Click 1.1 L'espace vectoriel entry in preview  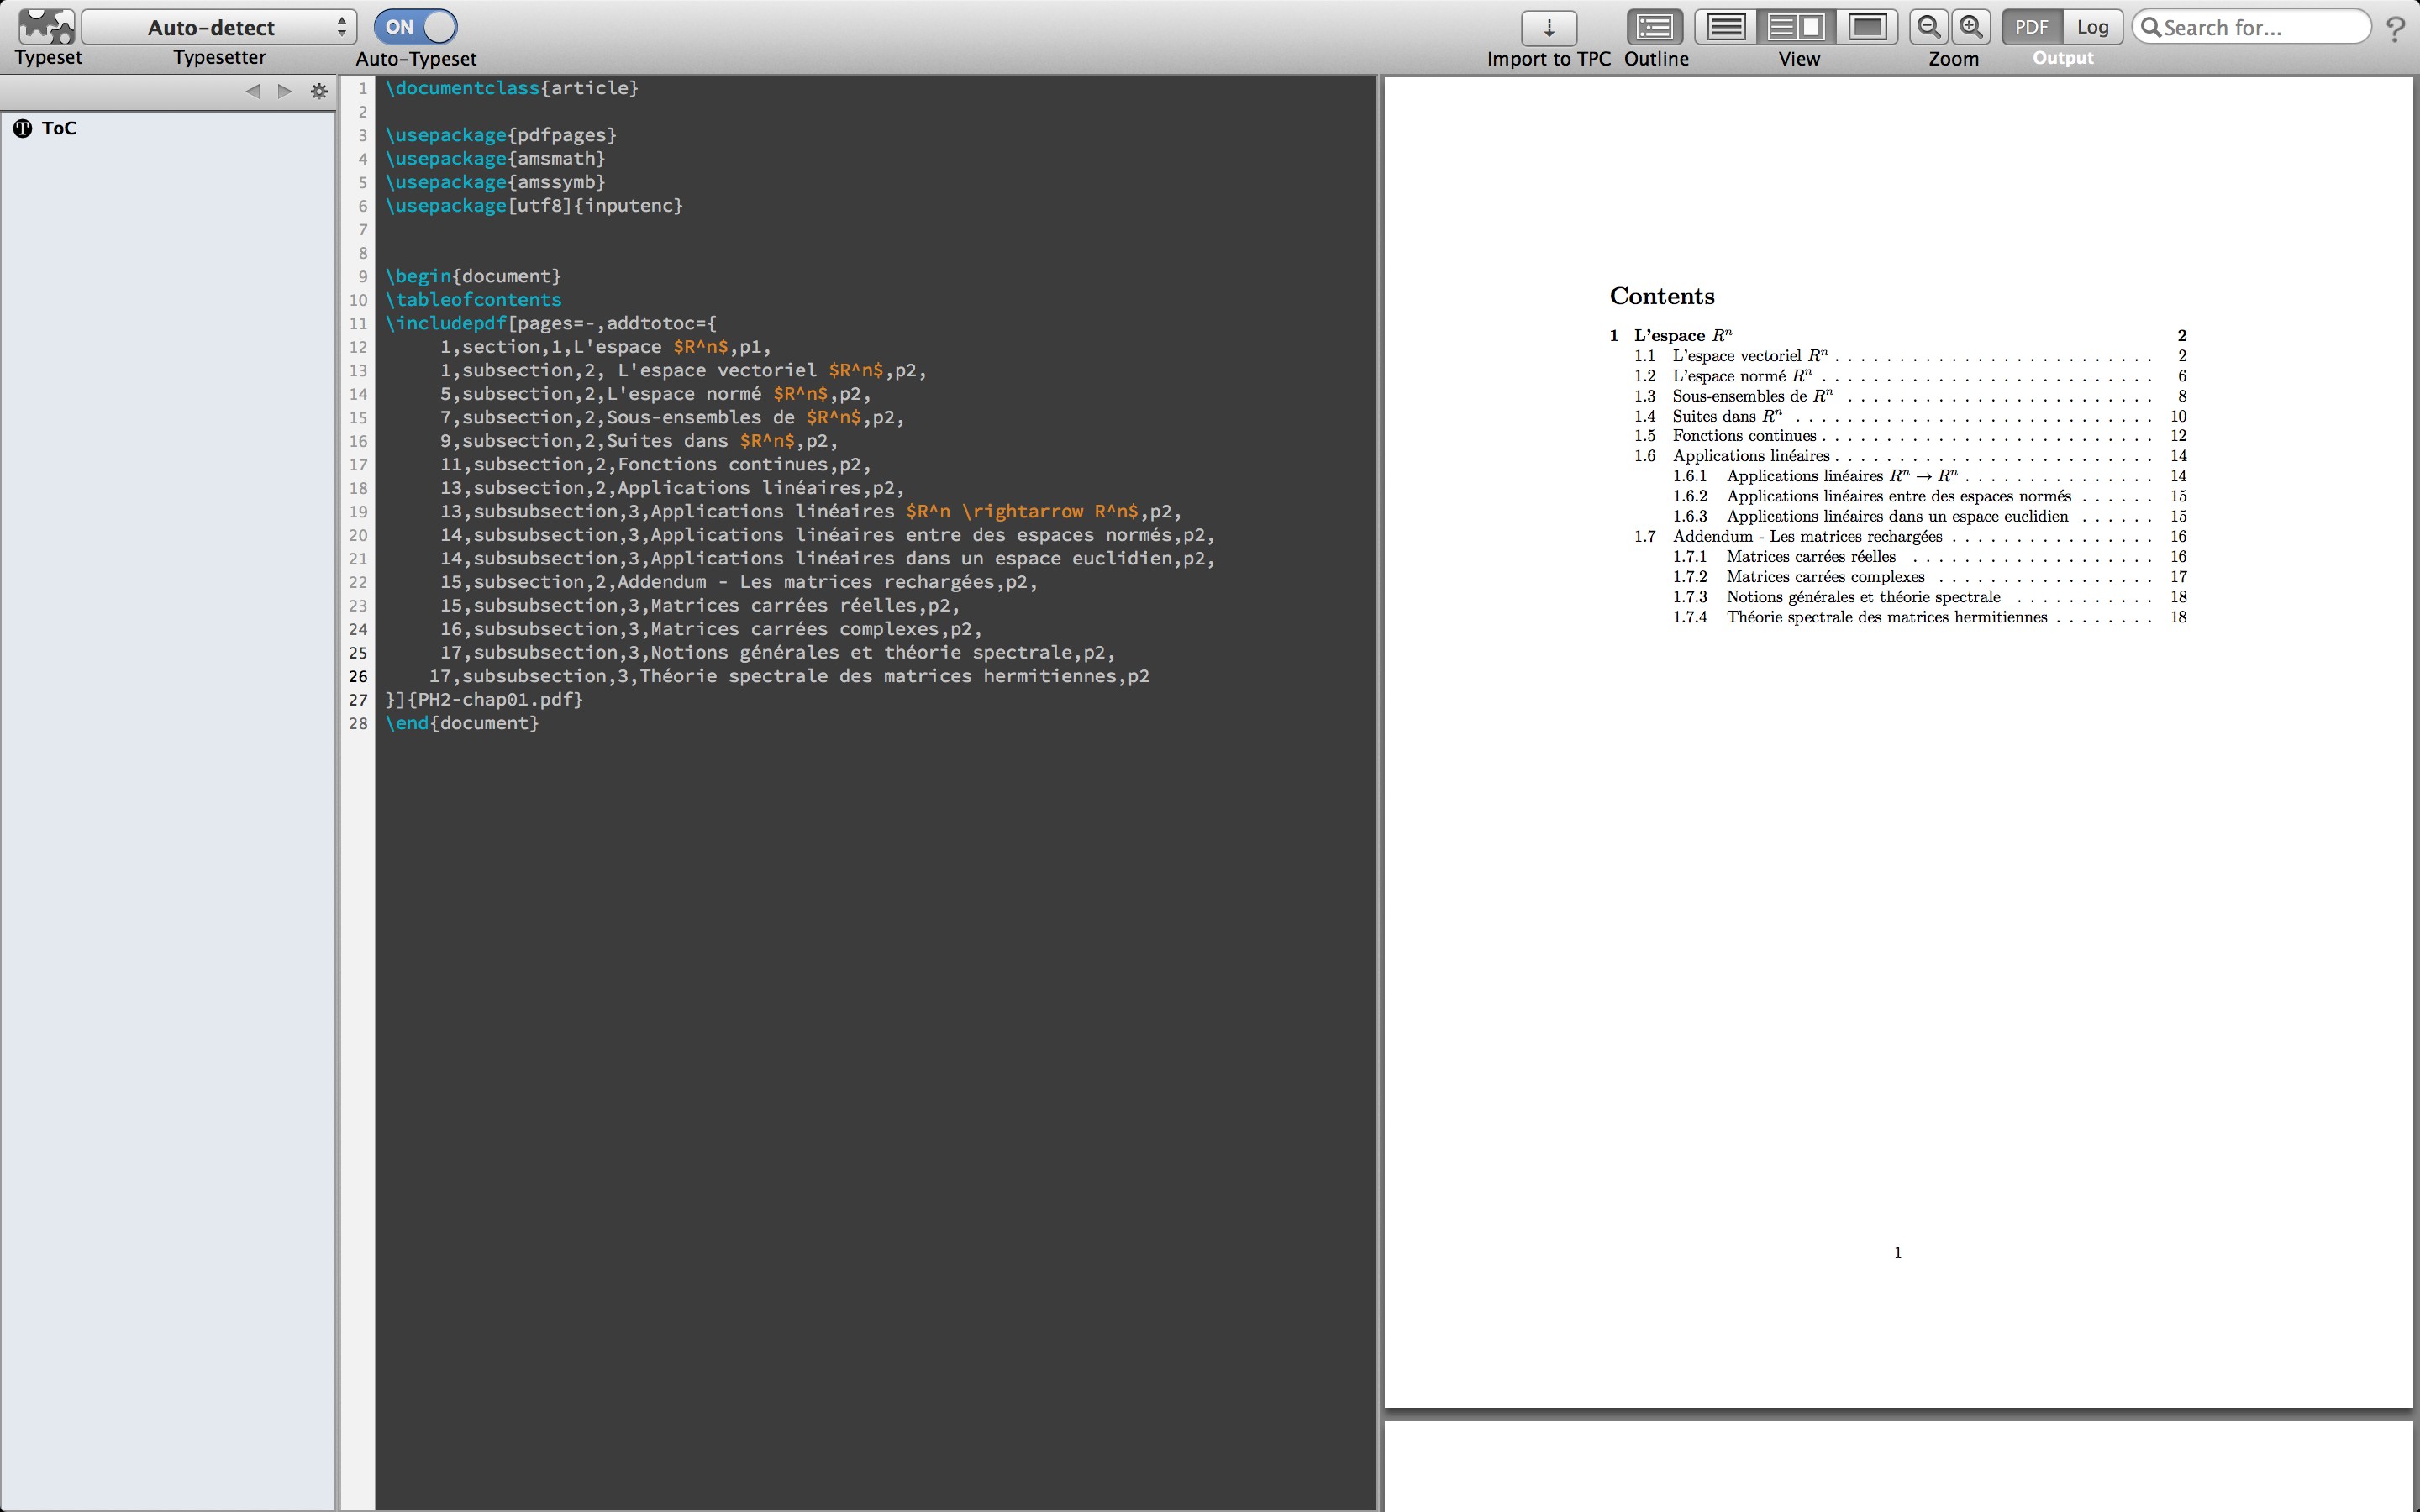1910,356
